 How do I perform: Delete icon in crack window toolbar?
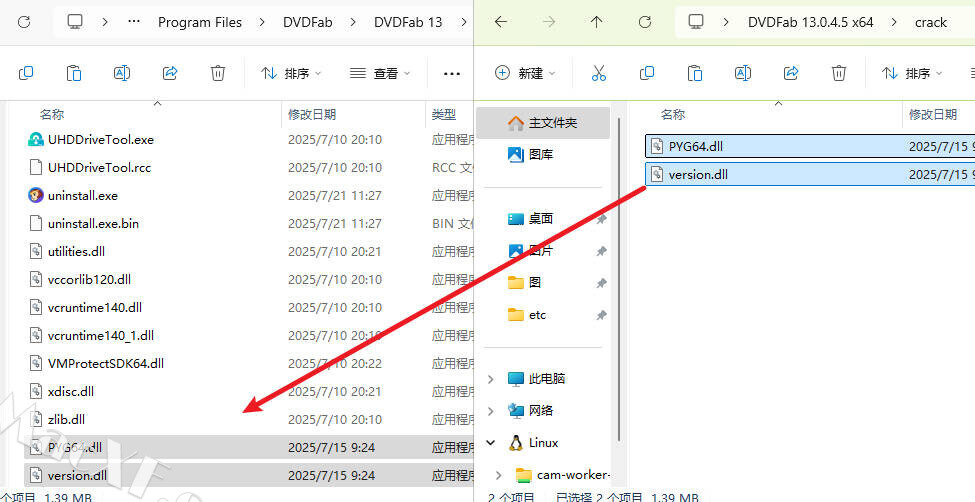(x=838, y=73)
